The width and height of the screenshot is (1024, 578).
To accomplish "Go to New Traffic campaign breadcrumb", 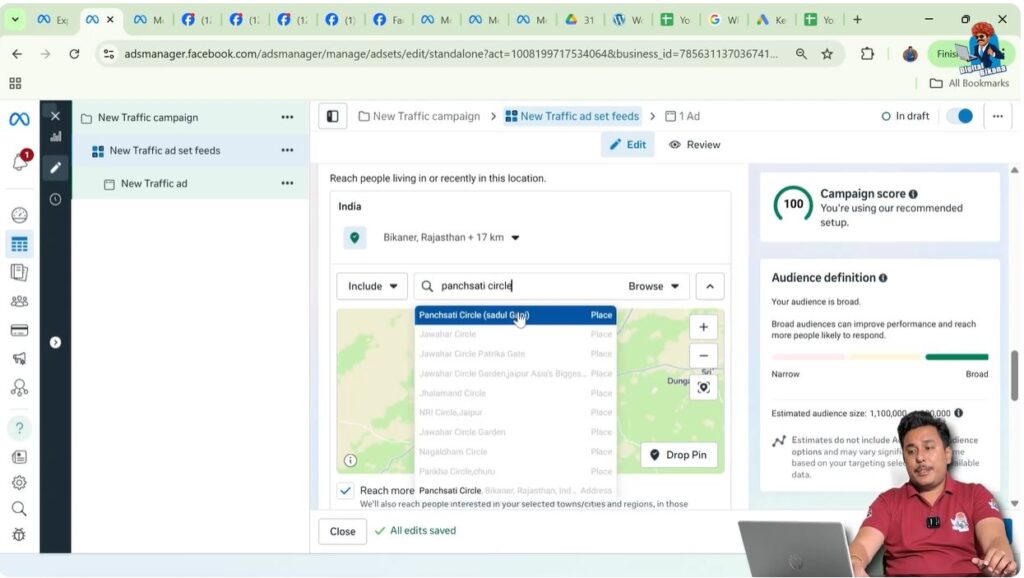I will (x=419, y=116).
